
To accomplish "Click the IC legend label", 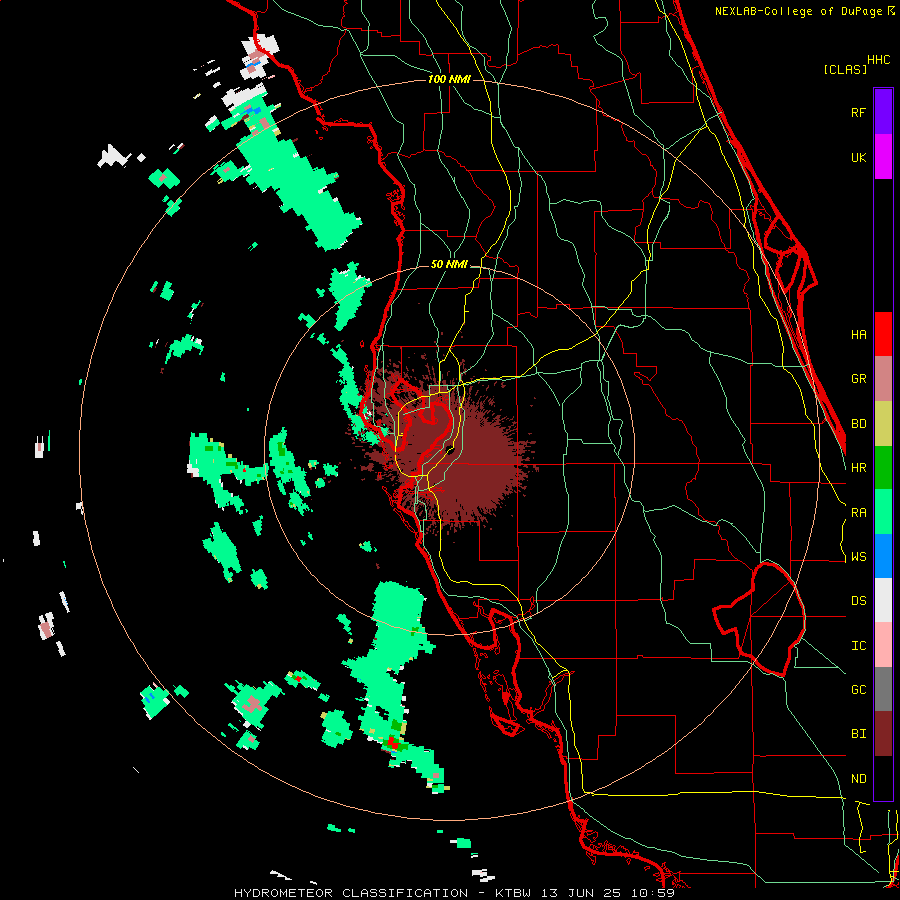I will pyautogui.click(x=858, y=646).
